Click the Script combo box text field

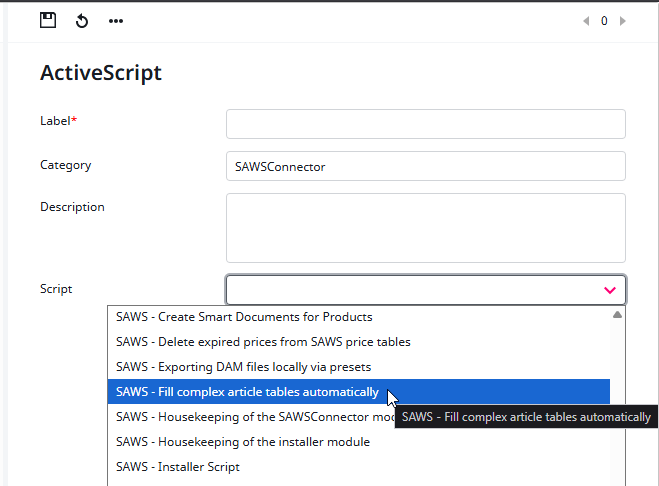(x=410, y=290)
